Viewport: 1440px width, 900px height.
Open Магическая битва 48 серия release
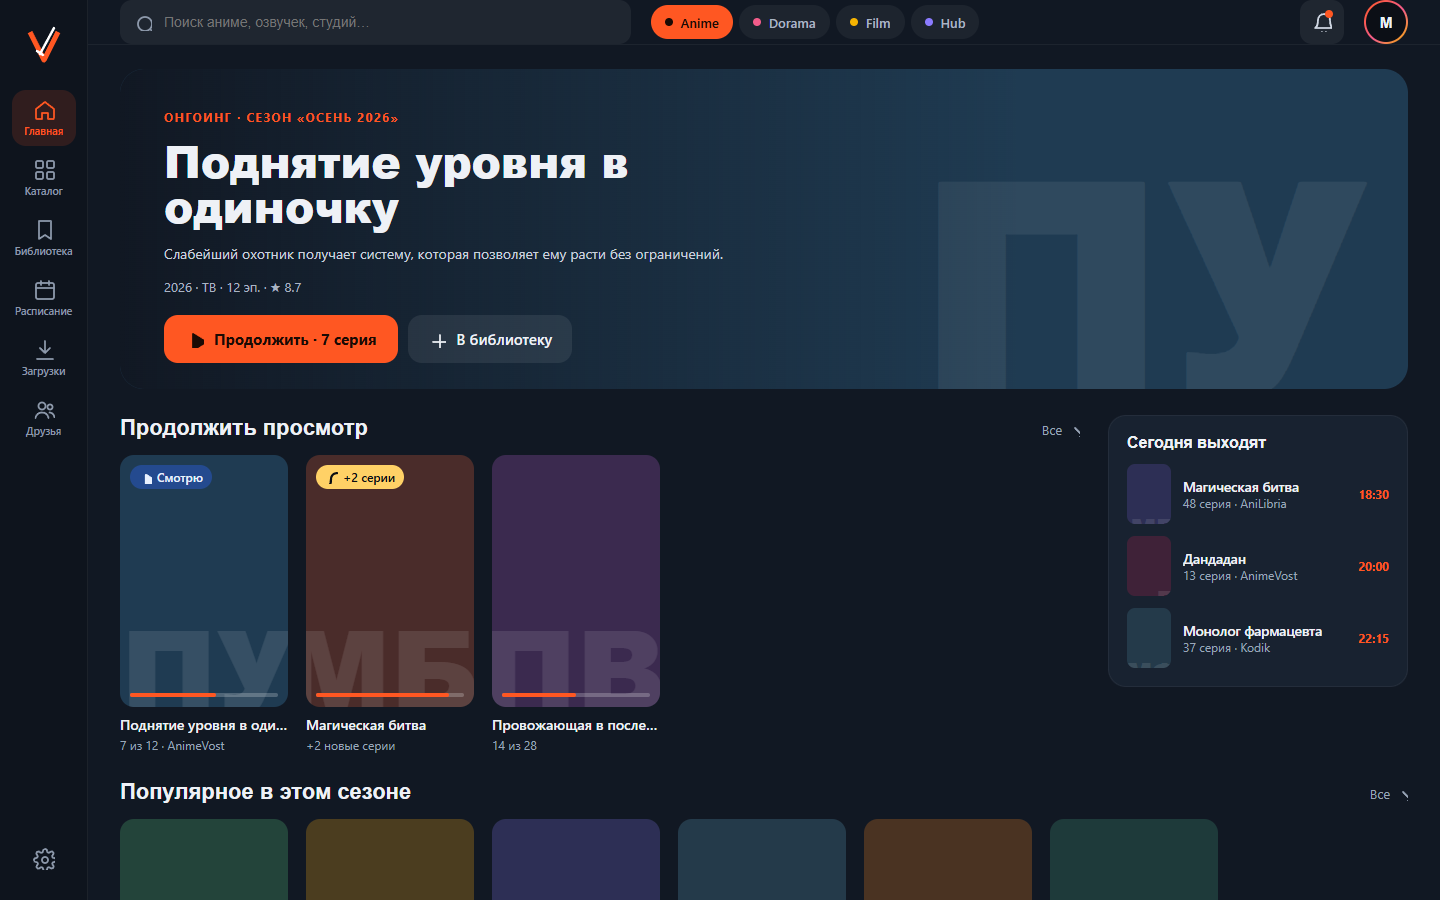[1258, 494]
